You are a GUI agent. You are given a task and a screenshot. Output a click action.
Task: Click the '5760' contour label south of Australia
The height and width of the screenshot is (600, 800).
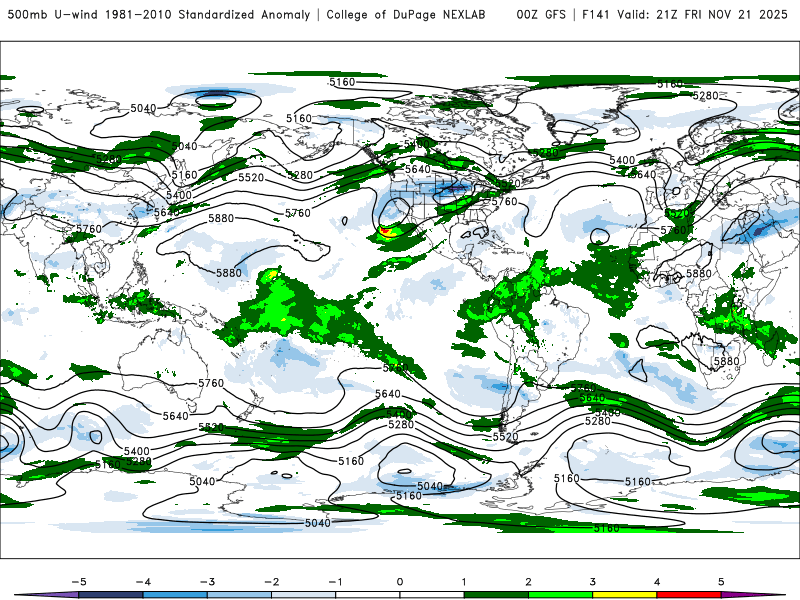pyautogui.click(x=211, y=383)
